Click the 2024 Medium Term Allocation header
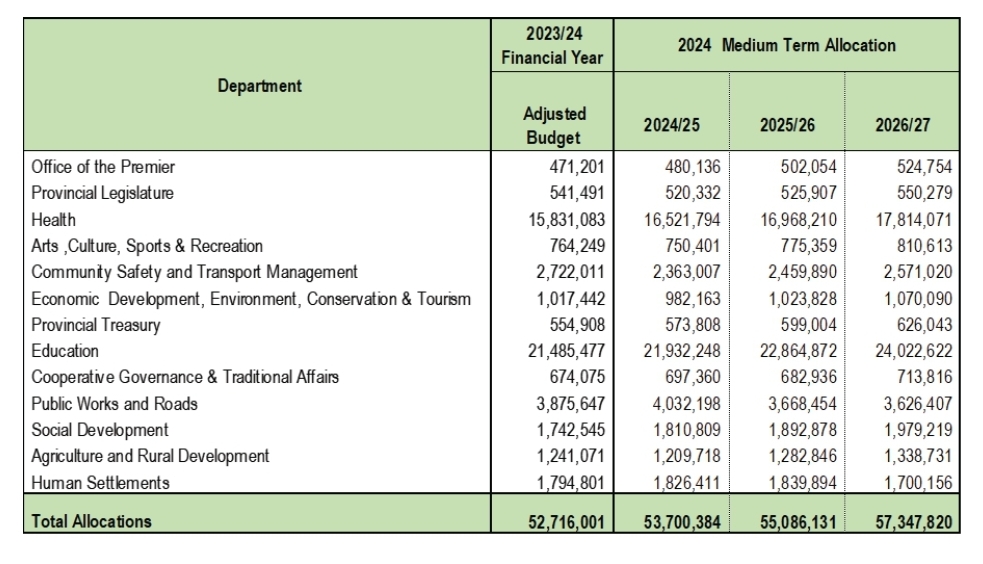This screenshot has width=983, height=564. point(787,46)
